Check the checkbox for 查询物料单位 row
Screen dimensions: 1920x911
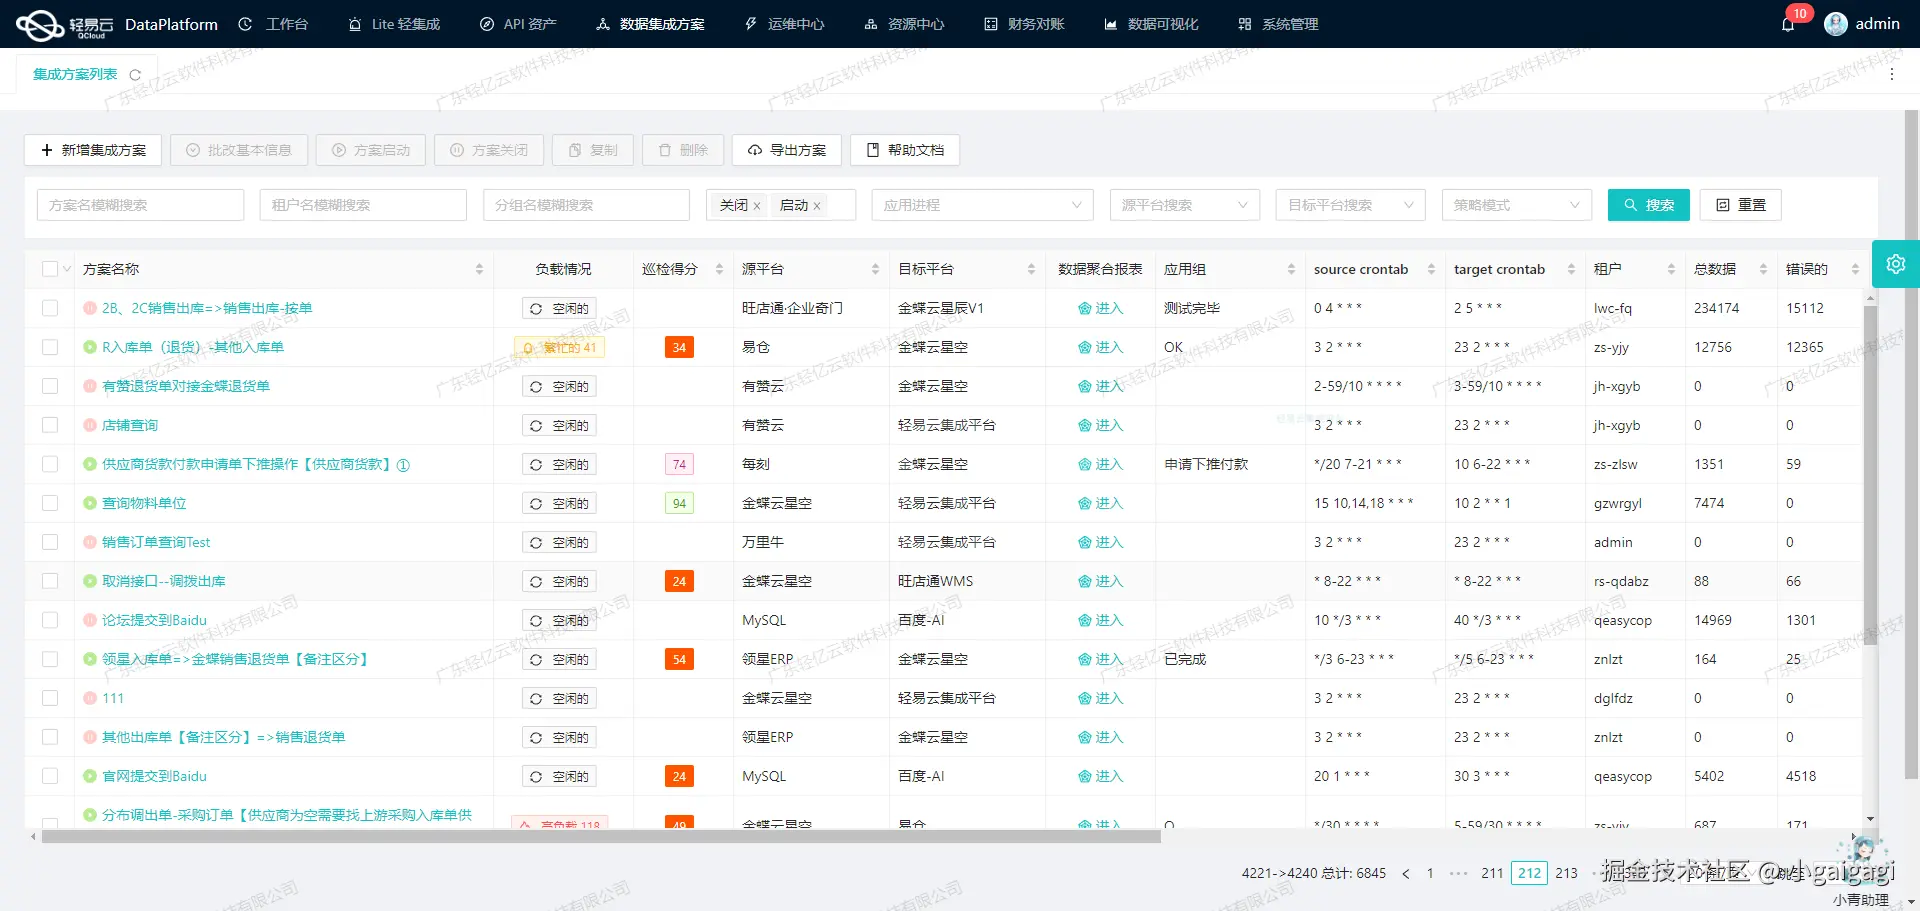[x=50, y=503]
